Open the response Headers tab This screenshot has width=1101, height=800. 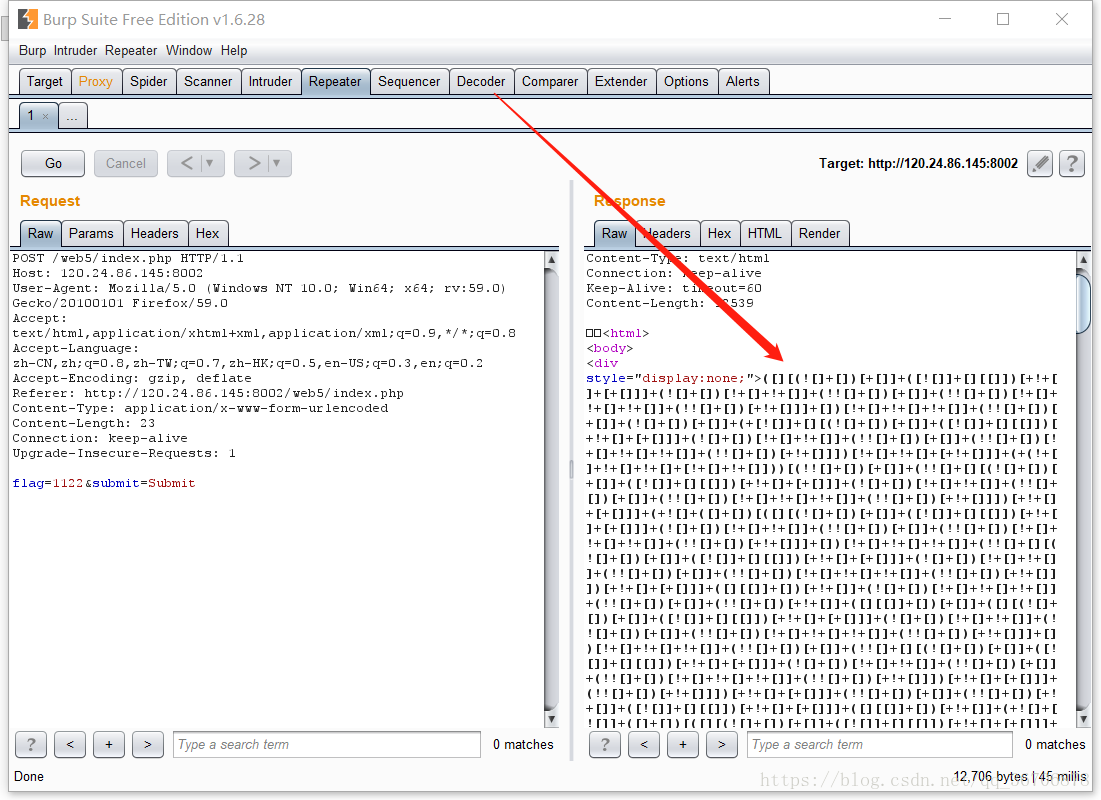coord(667,233)
